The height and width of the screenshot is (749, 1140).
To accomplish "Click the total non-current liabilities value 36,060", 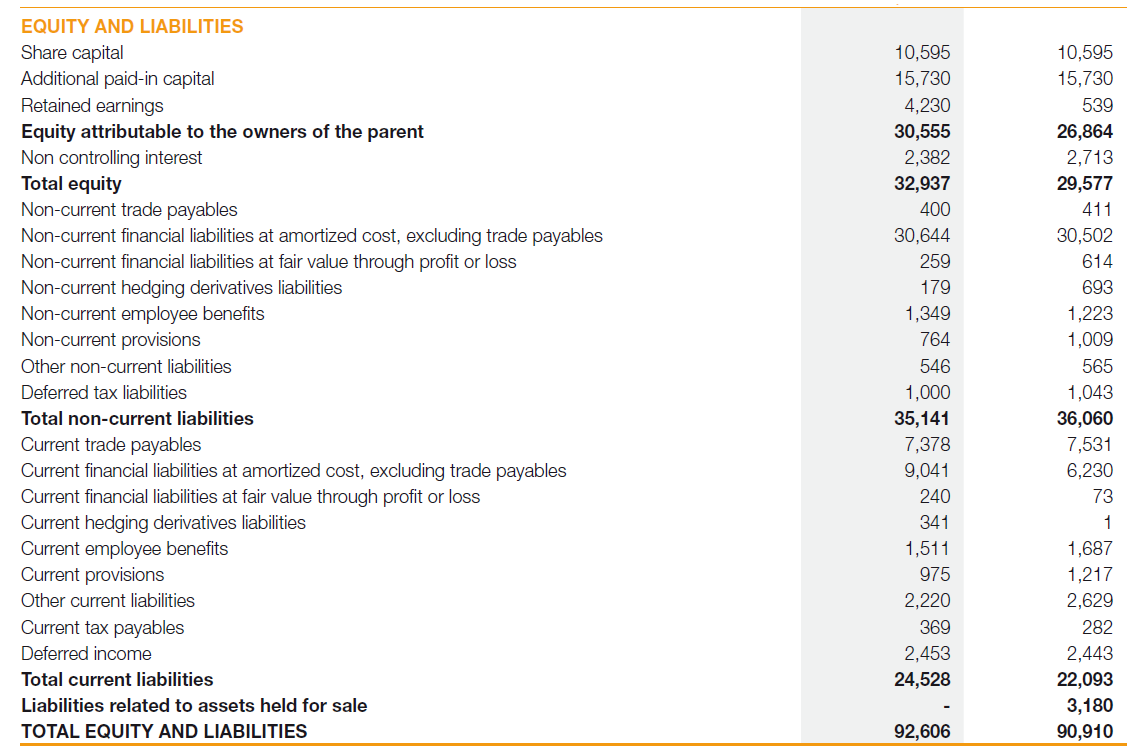I will click(x=1085, y=419).
